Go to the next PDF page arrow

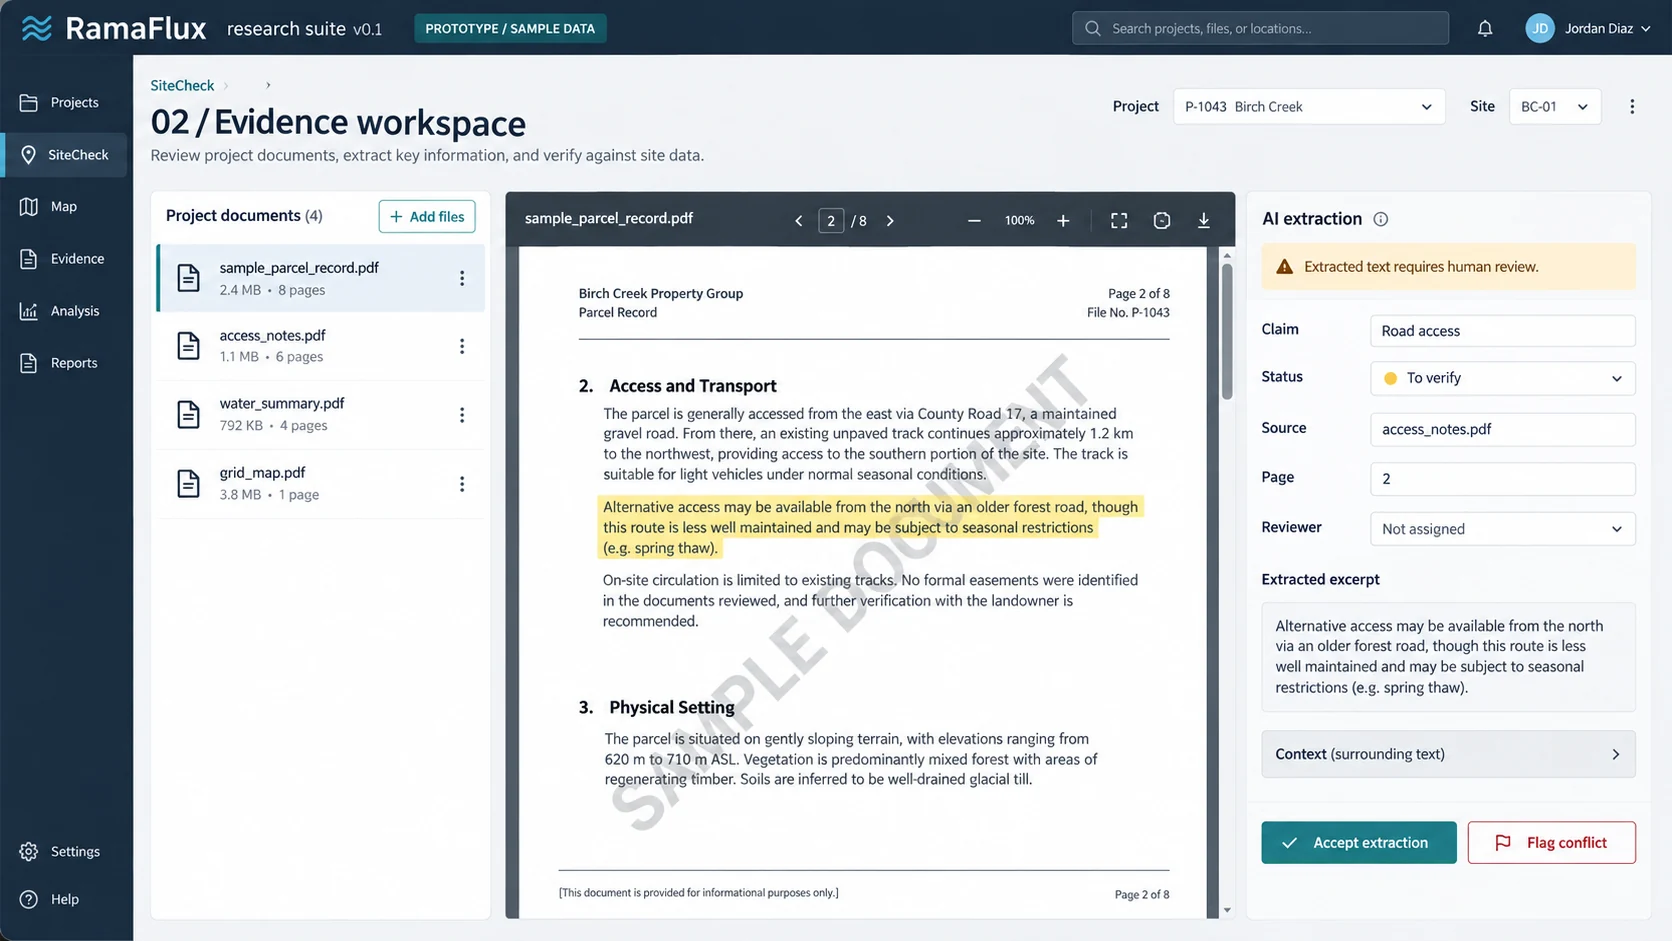point(890,220)
